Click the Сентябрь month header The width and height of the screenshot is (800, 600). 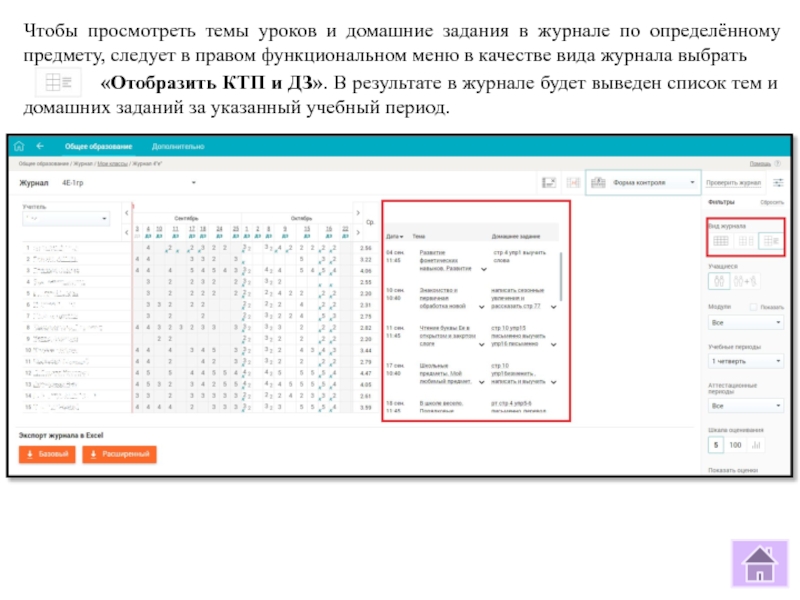[186, 218]
